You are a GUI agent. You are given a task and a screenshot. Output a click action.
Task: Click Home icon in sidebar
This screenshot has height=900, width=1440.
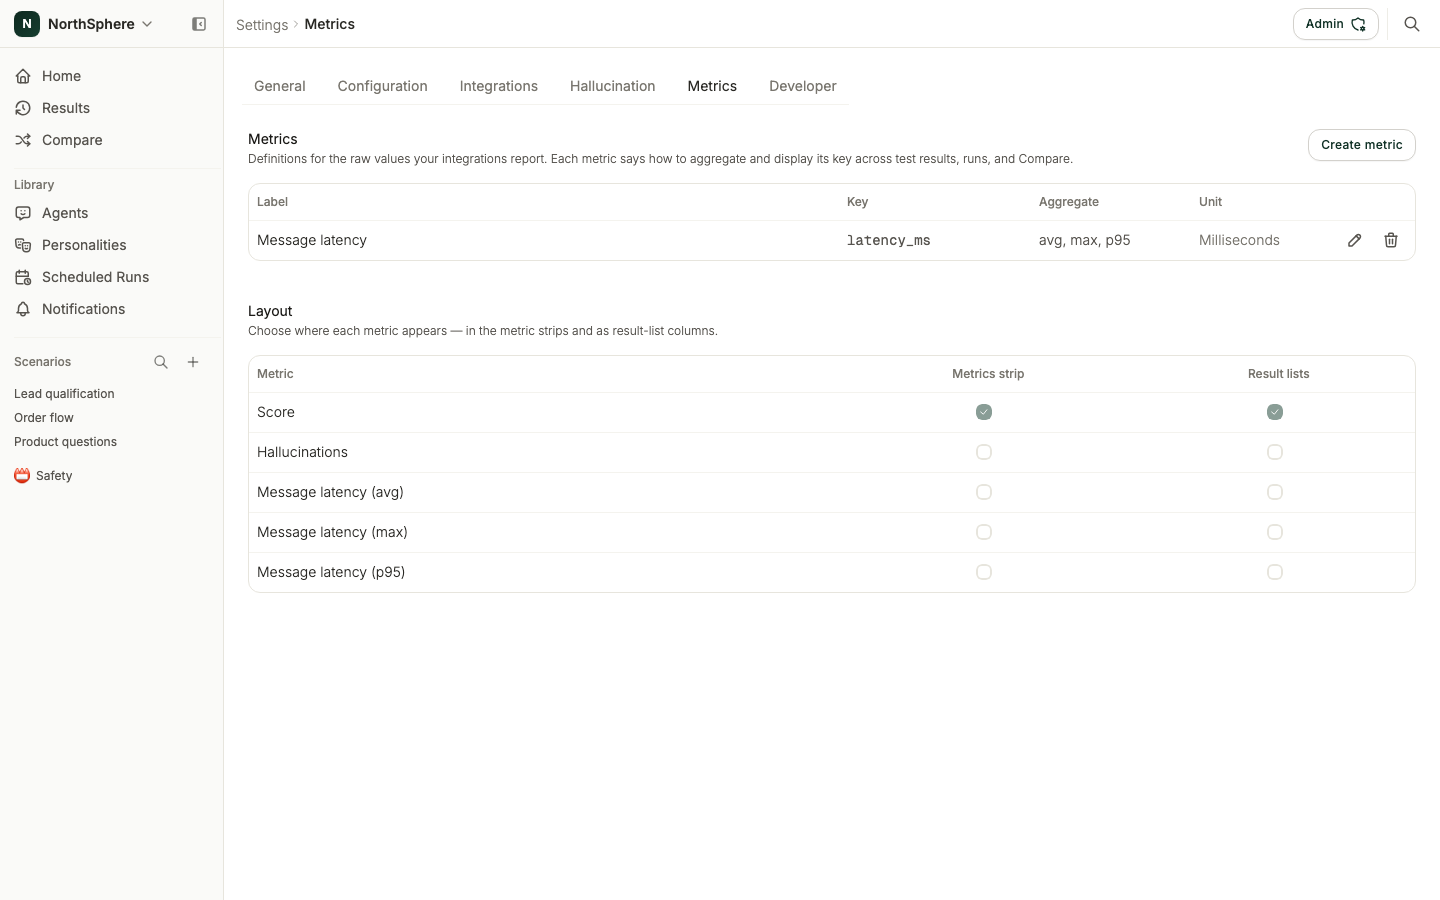23,76
